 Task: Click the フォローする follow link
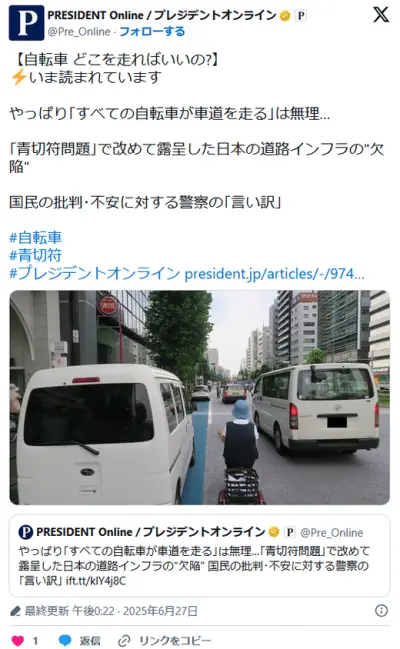[152, 31]
